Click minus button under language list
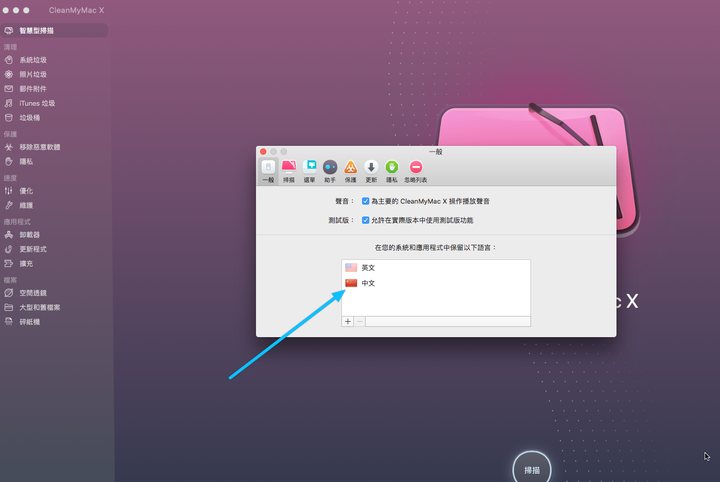Image resolution: width=720 pixels, height=482 pixels. [360, 321]
